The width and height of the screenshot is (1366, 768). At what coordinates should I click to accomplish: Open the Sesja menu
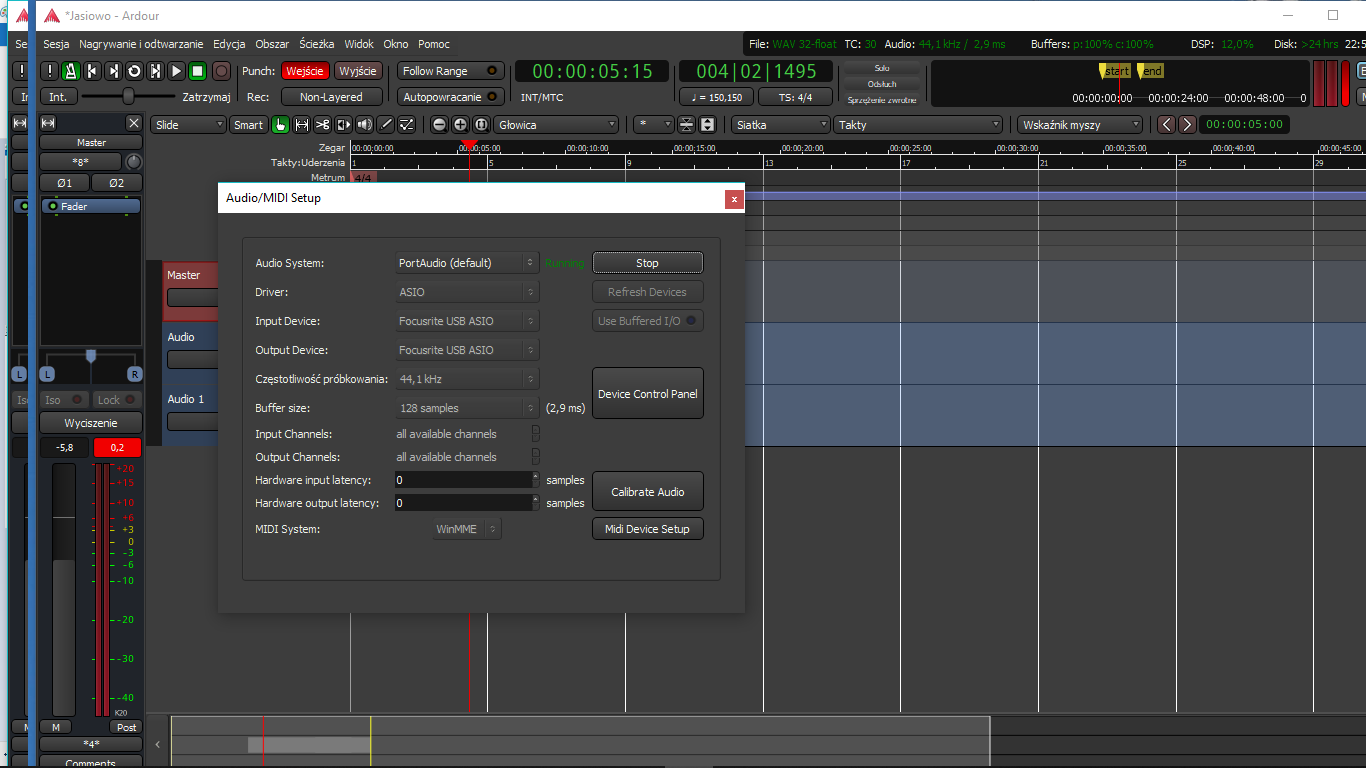56,44
